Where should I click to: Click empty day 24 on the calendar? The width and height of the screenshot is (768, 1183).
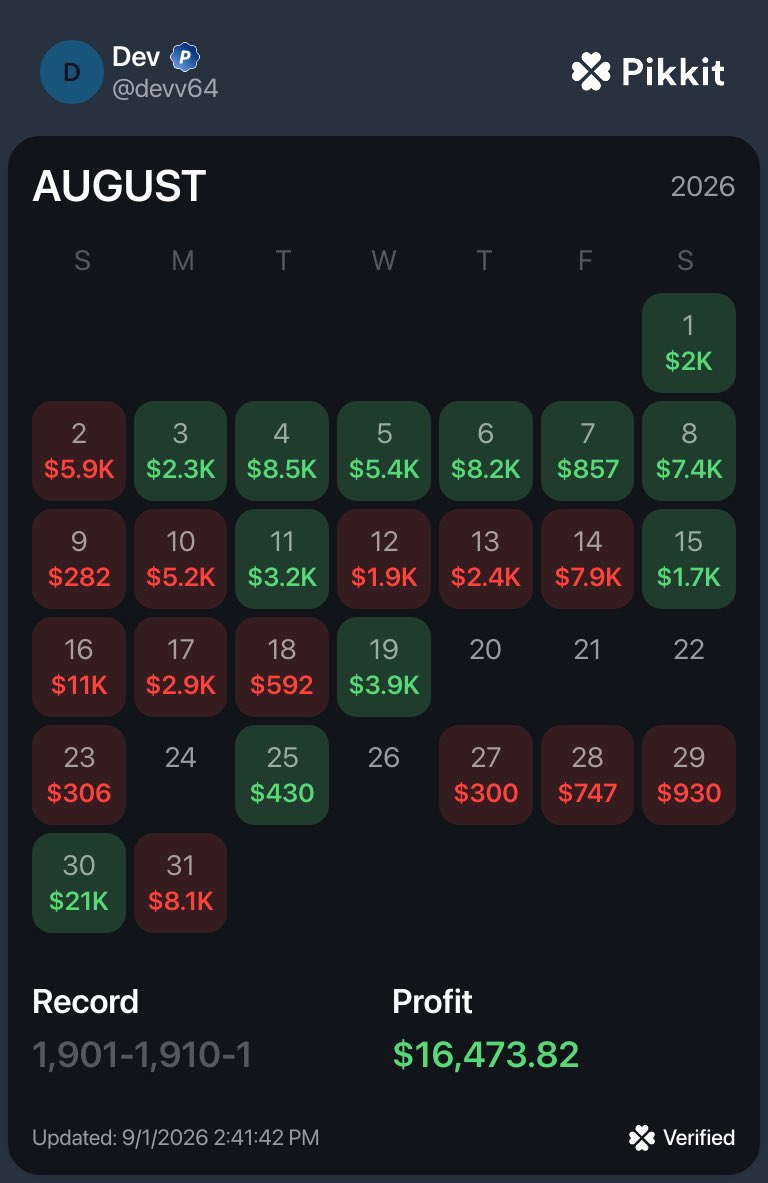click(180, 757)
